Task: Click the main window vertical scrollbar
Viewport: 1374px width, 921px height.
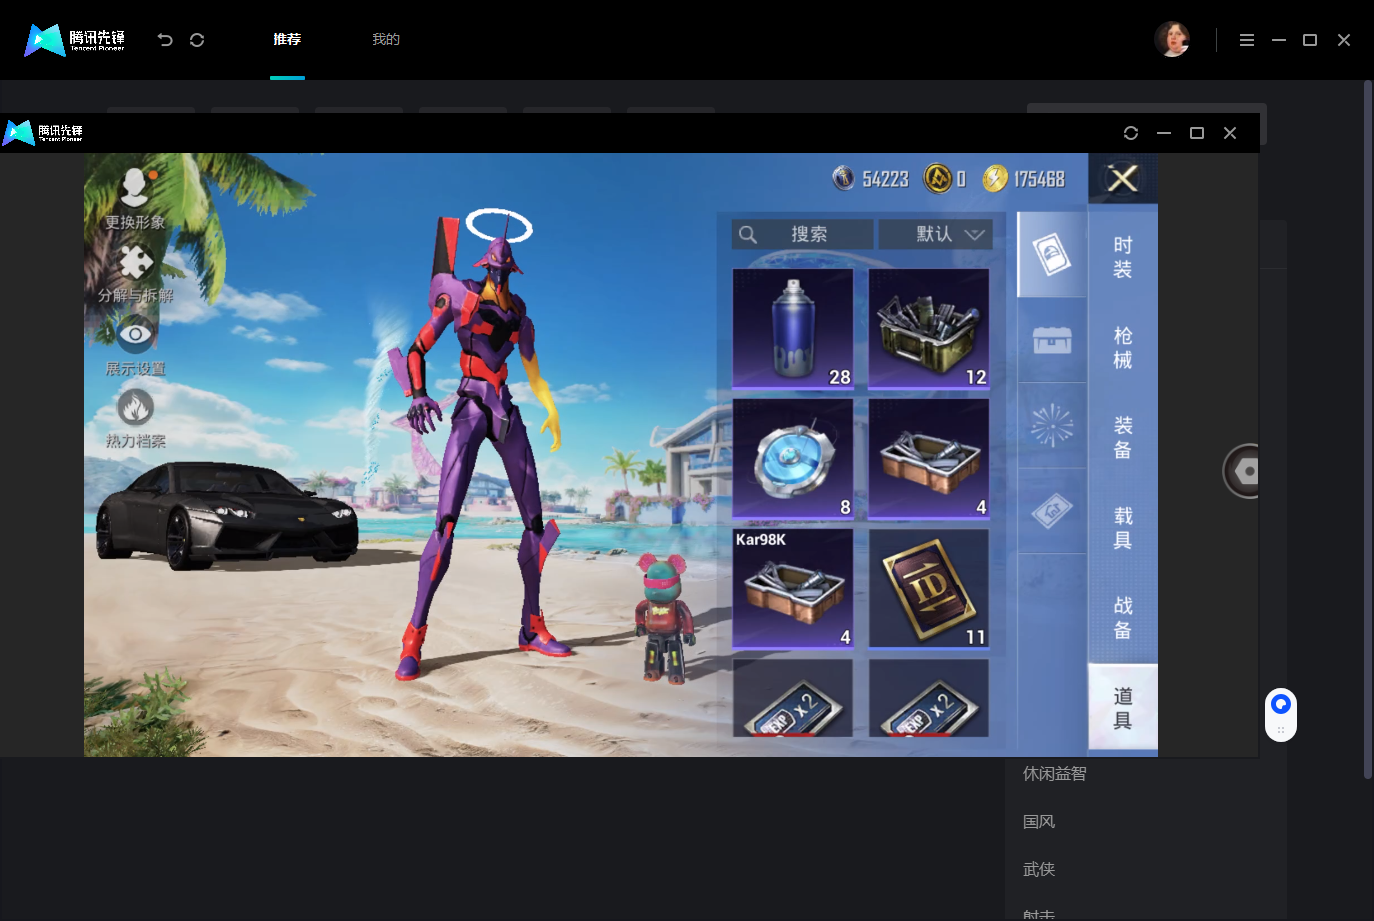Action: (1368, 430)
